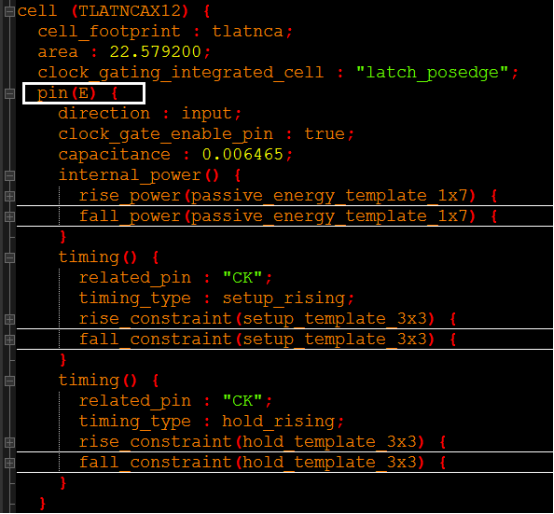Image resolution: width=554 pixels, height=514 pixels.
Task: Click the closing brace after fall_constraint(hold_template_3x3)
Action: tap(63, 483)
